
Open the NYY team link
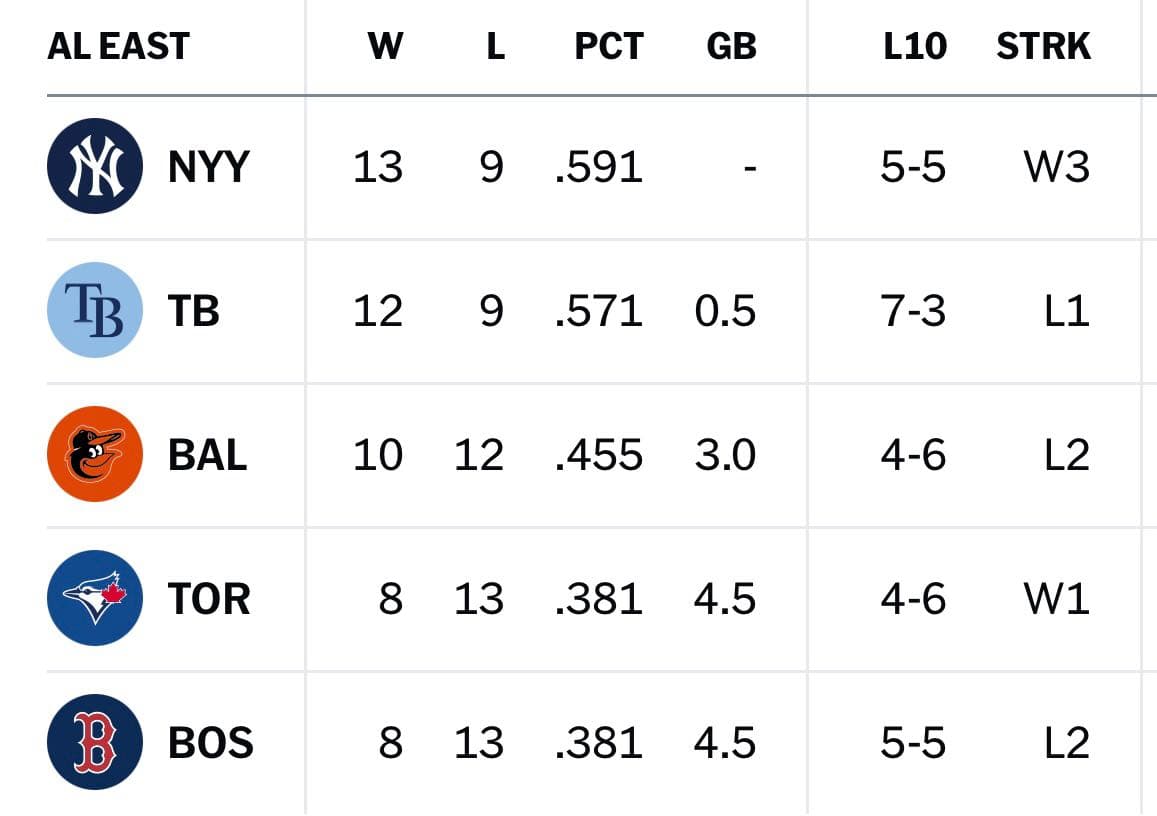[209, 167]
